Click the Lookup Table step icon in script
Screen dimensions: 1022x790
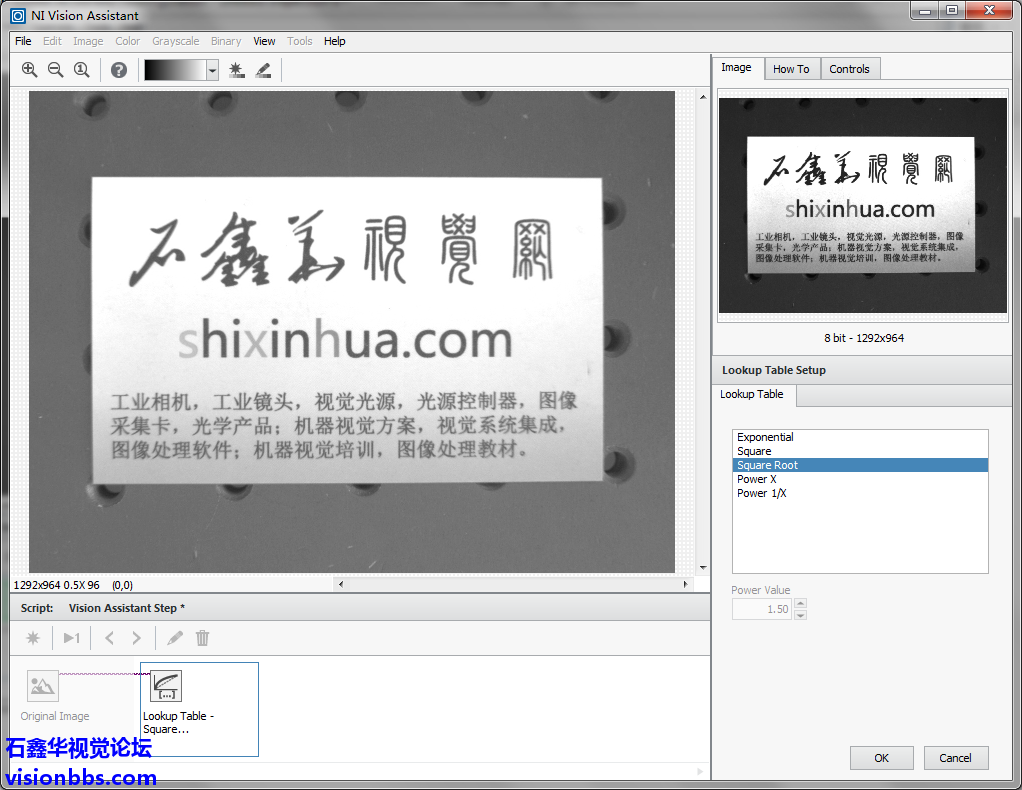click(x=166, y=686)
